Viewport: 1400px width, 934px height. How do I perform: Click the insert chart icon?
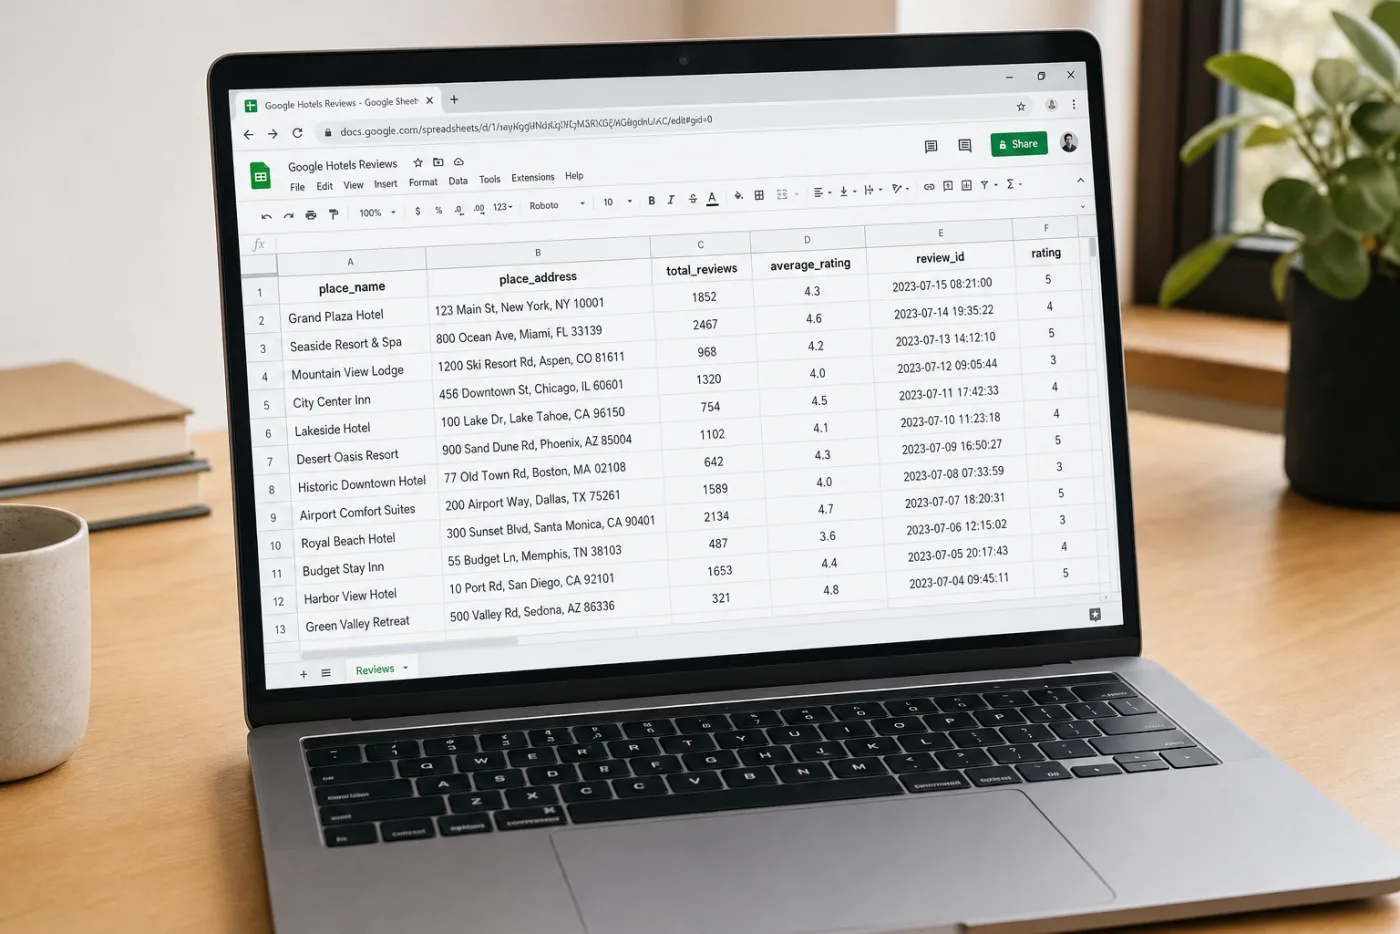coord(966,185)
